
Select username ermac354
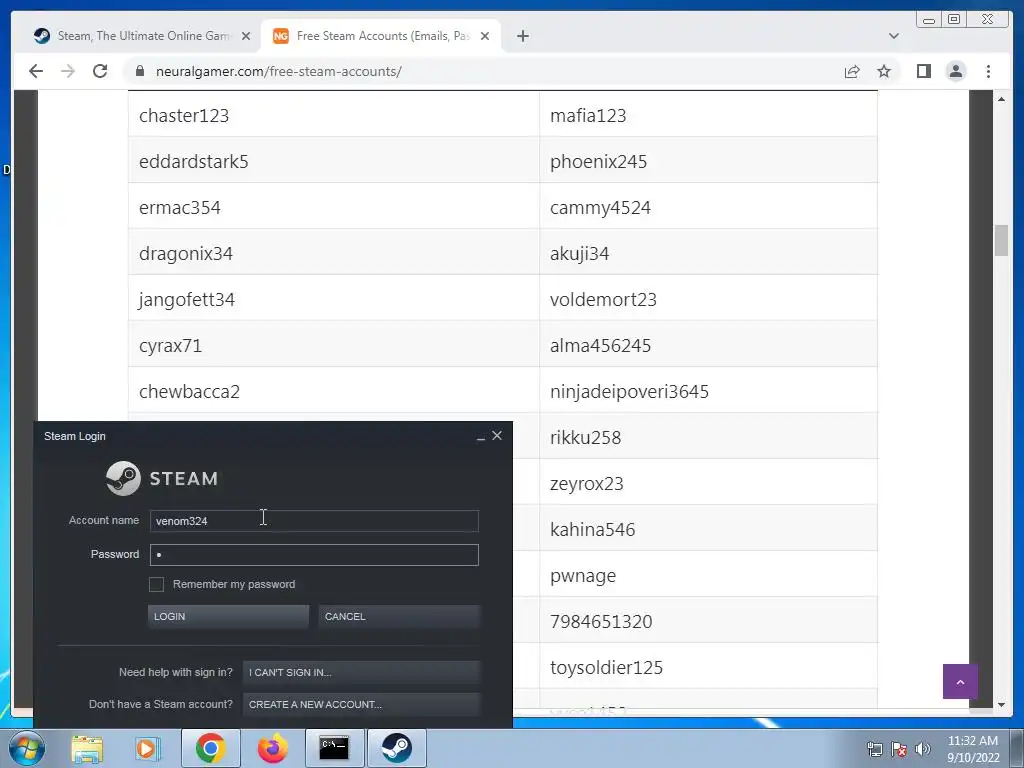tap(180, 208)
